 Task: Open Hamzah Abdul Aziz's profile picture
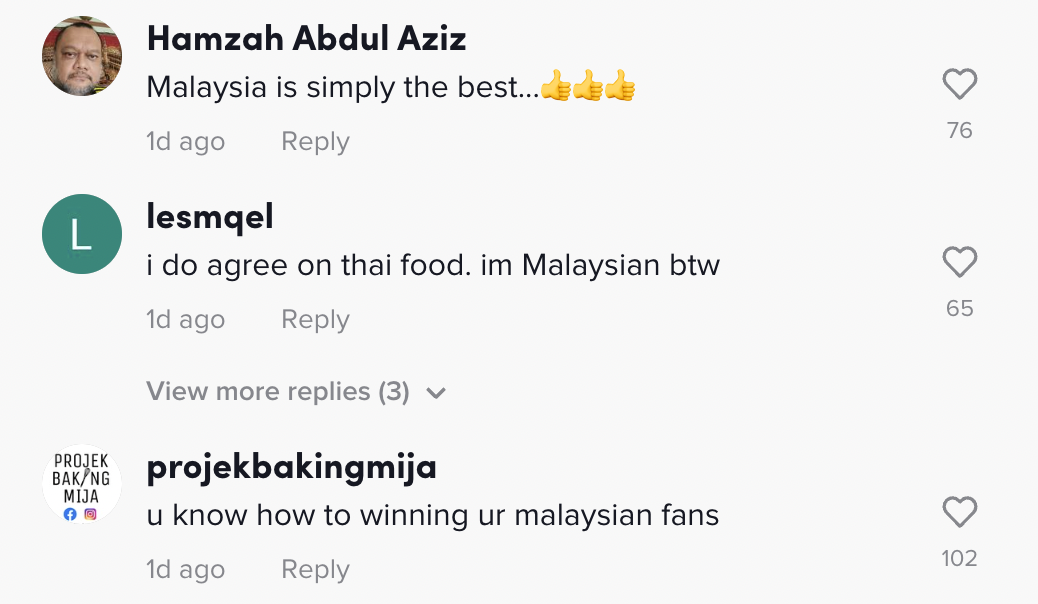(82, 56)
